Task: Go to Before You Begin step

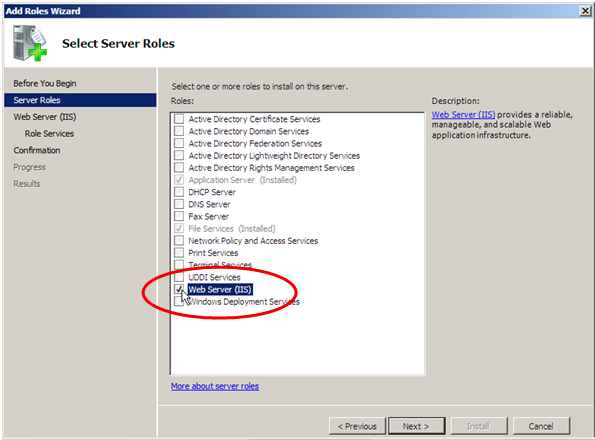Action: click(x=45, y=83)
